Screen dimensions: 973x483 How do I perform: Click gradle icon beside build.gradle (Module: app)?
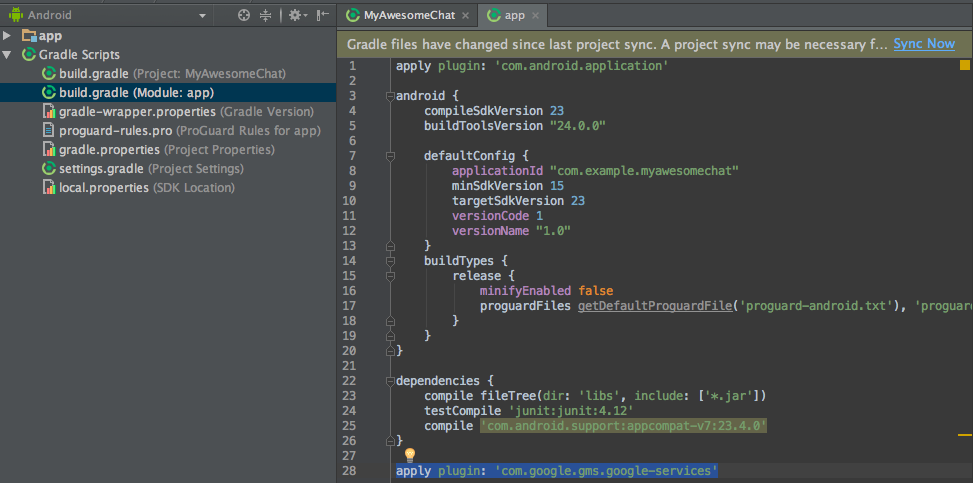coord(48,93)
